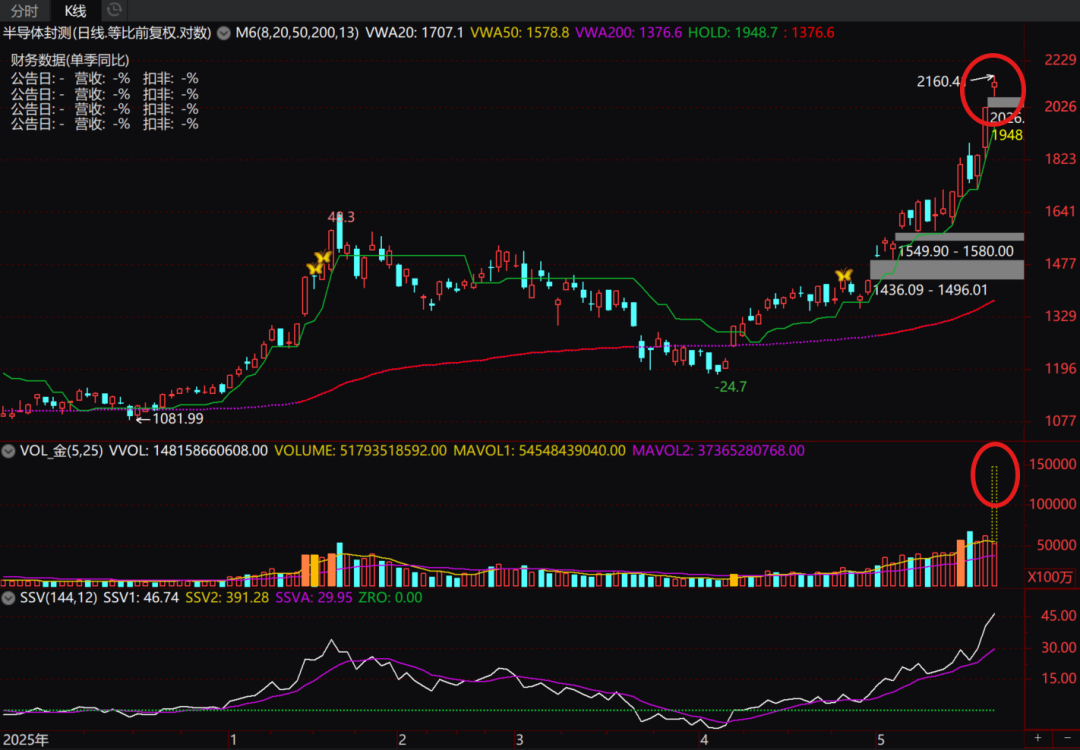The width and height of the screenshot is (1080, 750).
Task: Click MAVOL1: 54548439040.00 value
Action: [x=540, y=451]
